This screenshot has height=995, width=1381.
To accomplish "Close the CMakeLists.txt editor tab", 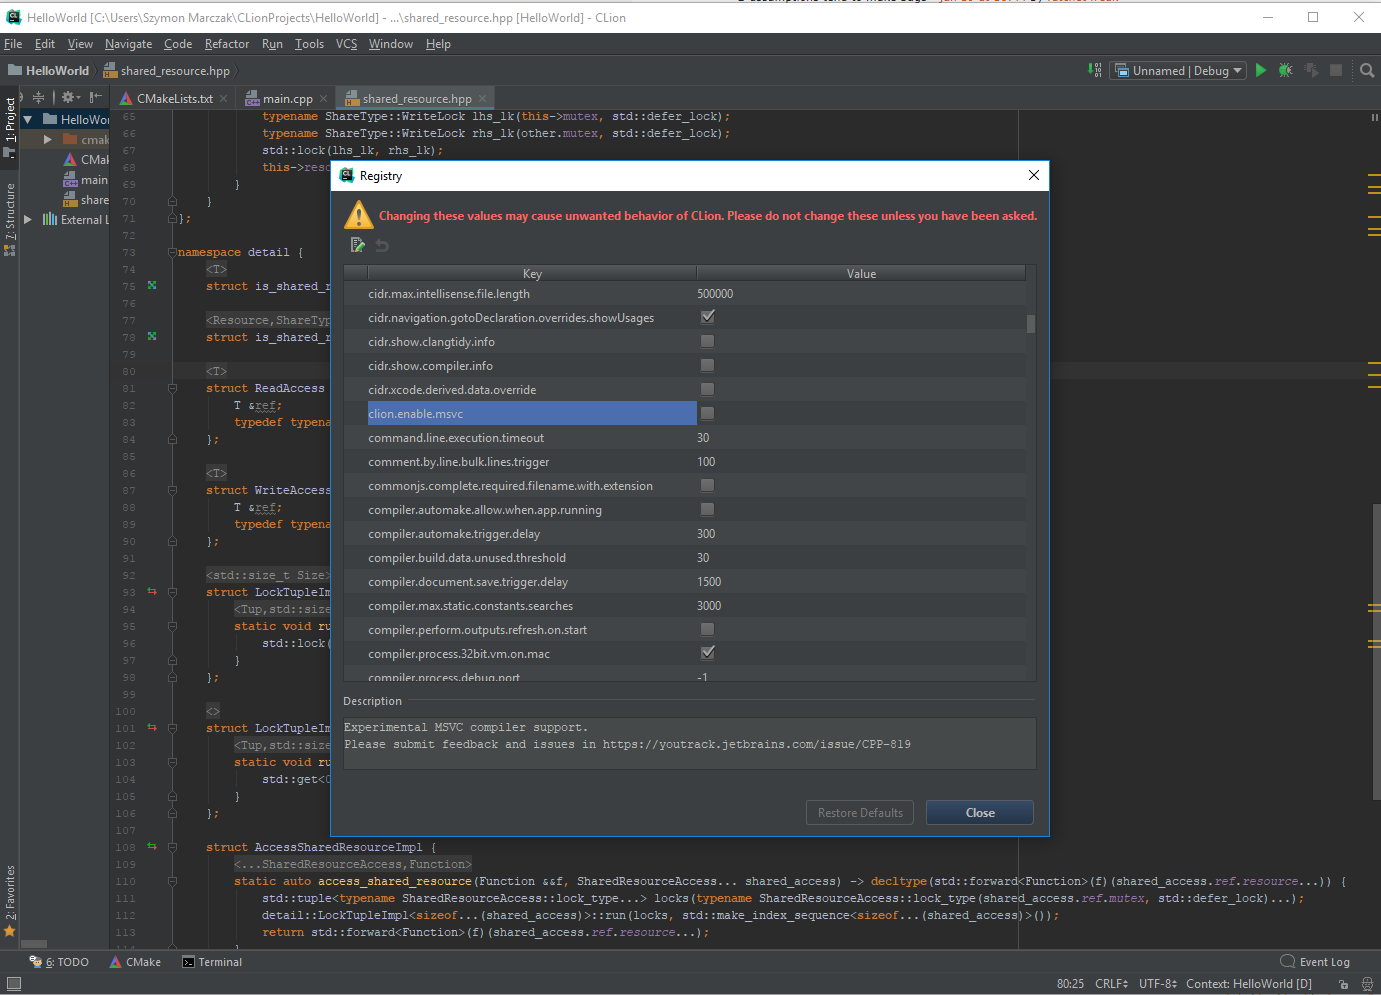I will 224,98.
